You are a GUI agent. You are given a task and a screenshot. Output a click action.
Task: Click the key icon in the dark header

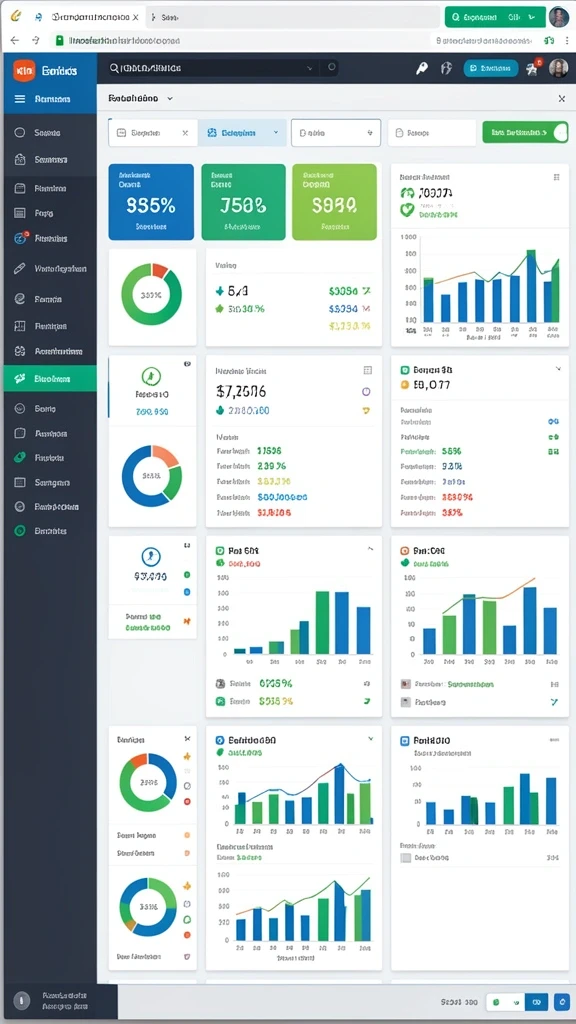point(422,68)
